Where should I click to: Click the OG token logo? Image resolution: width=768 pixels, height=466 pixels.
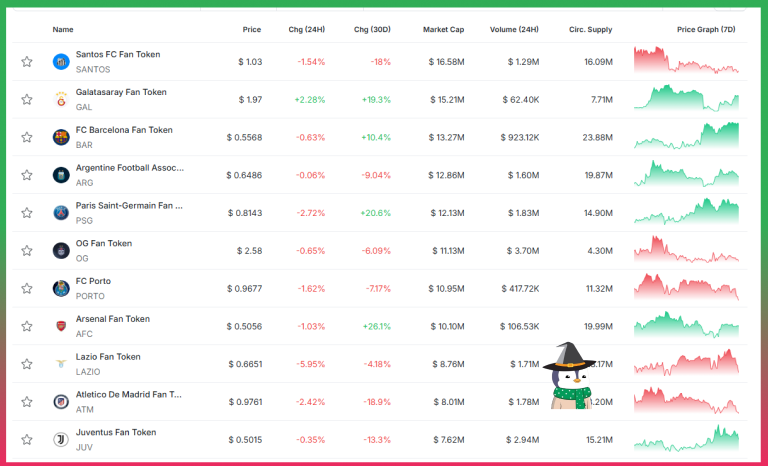point(61,250)
